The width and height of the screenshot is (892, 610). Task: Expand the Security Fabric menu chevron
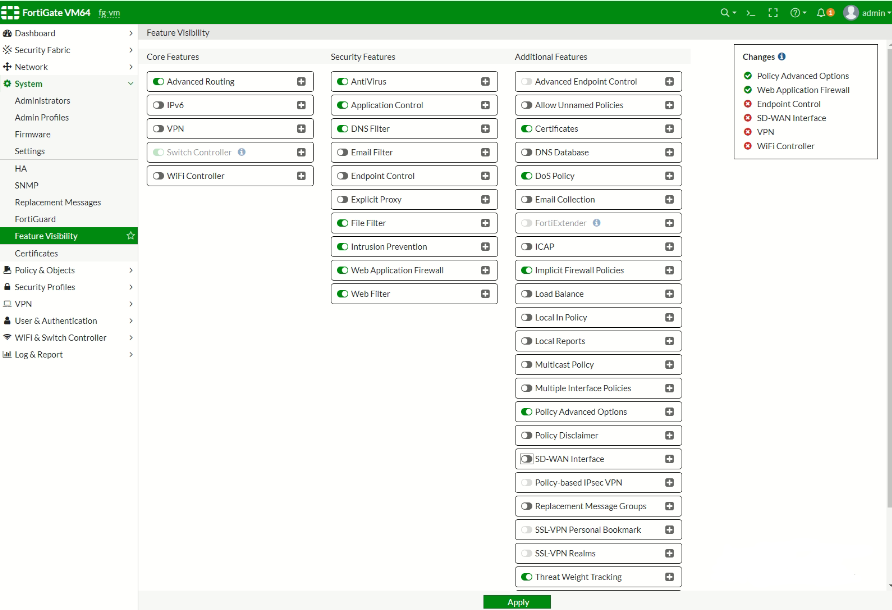pos(131,50)
